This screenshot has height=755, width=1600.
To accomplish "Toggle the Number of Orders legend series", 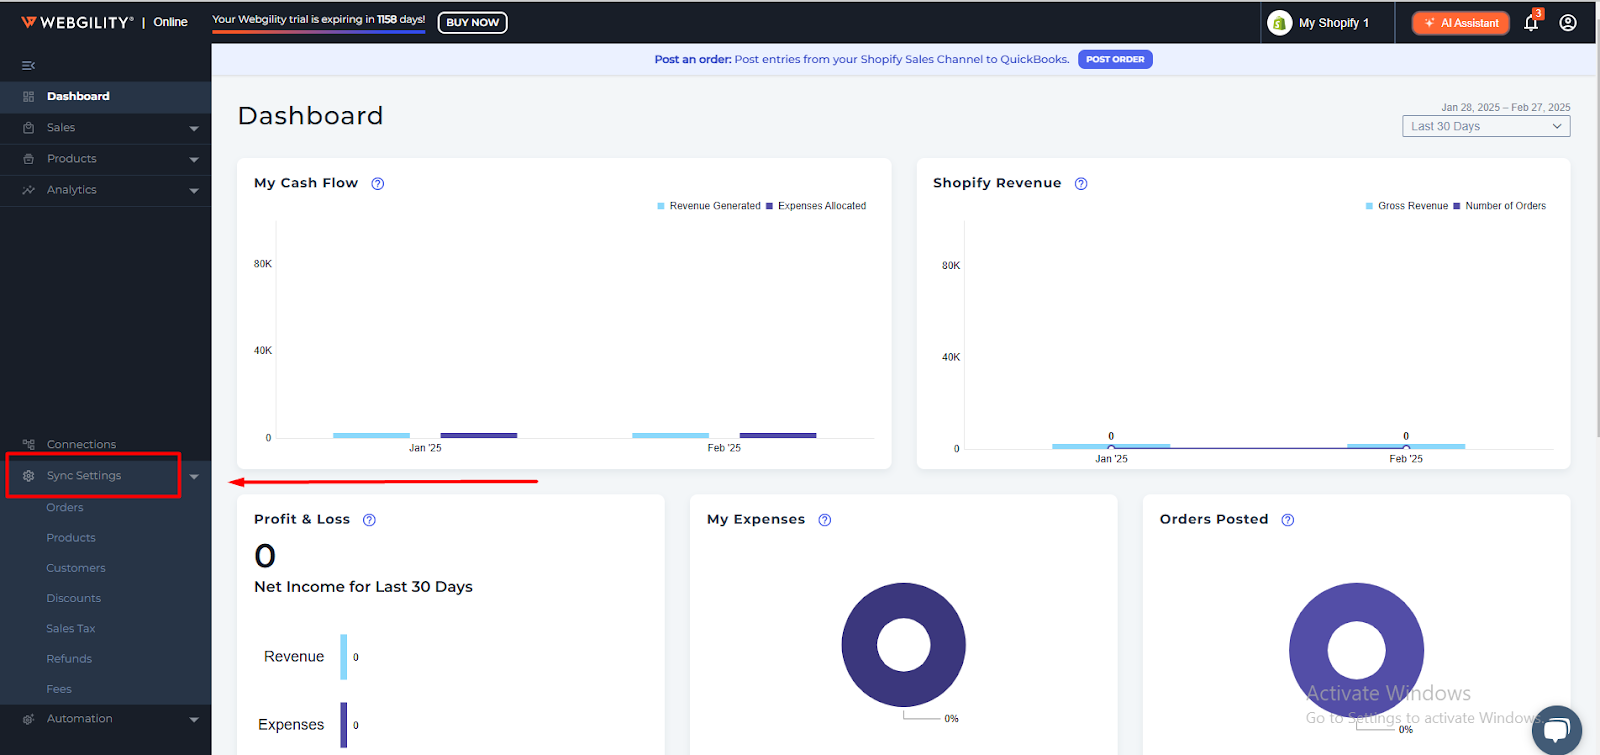I will (1504, 206).
